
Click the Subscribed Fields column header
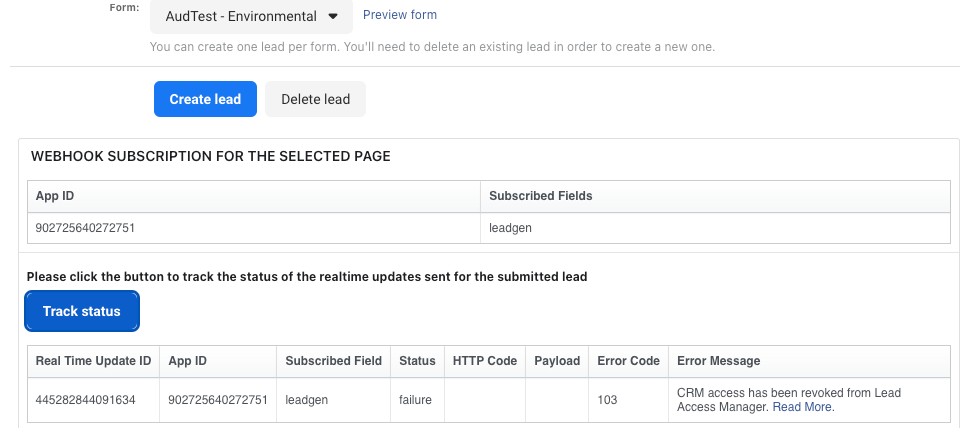(541, 196)
